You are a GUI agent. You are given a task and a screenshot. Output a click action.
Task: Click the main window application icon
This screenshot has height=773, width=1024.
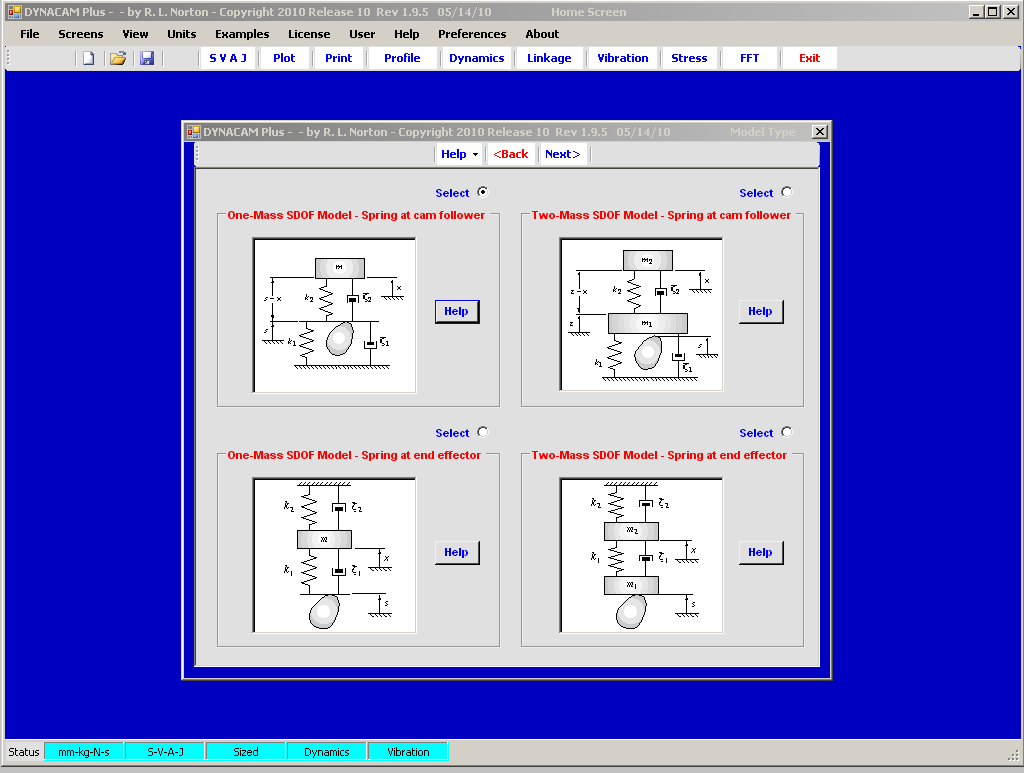click(14, 12)
